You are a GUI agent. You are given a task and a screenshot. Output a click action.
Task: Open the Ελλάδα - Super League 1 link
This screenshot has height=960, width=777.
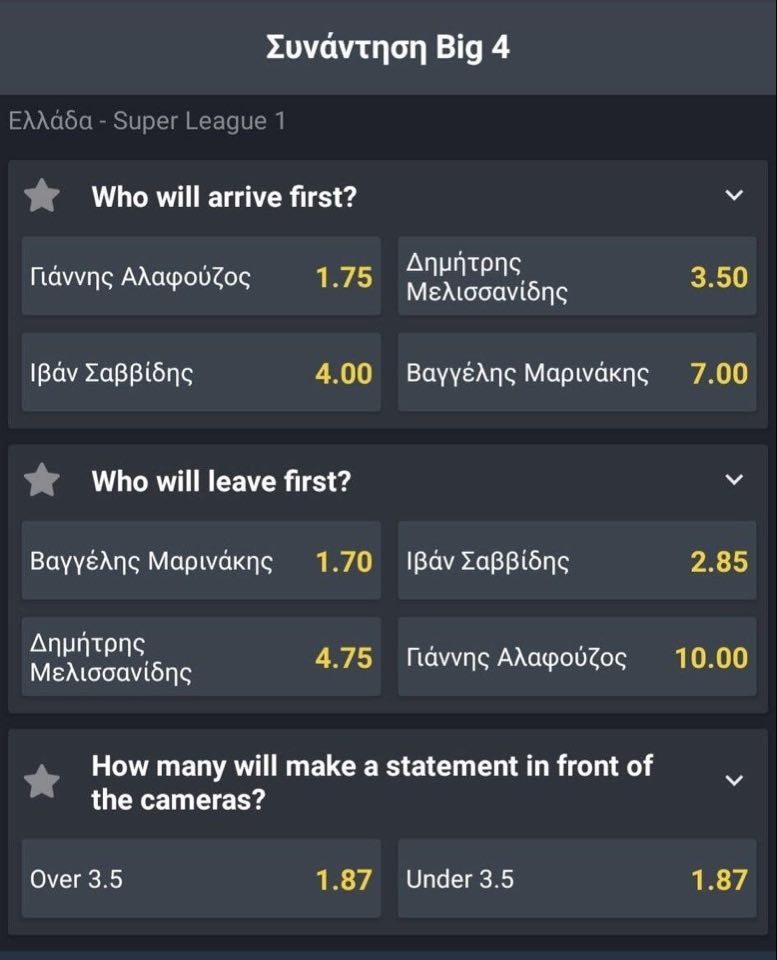(x=147, y=122)
